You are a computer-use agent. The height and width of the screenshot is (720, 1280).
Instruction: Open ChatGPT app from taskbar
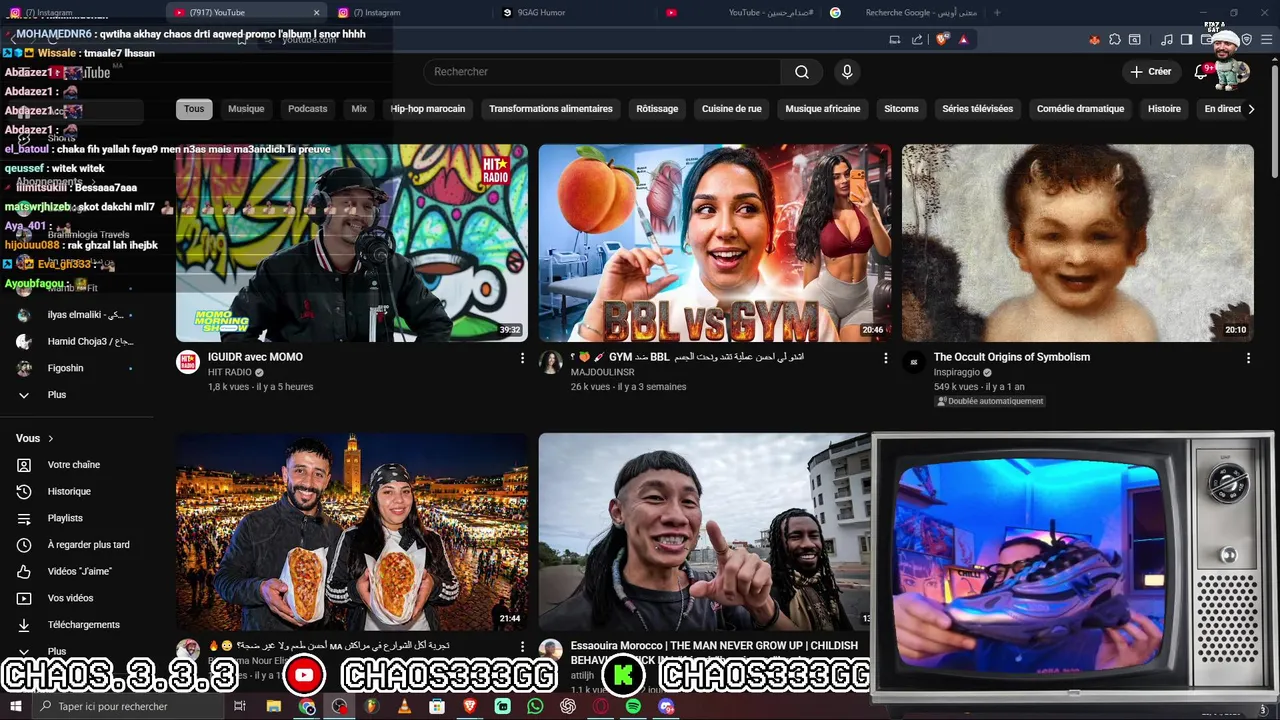click(568, 706)
